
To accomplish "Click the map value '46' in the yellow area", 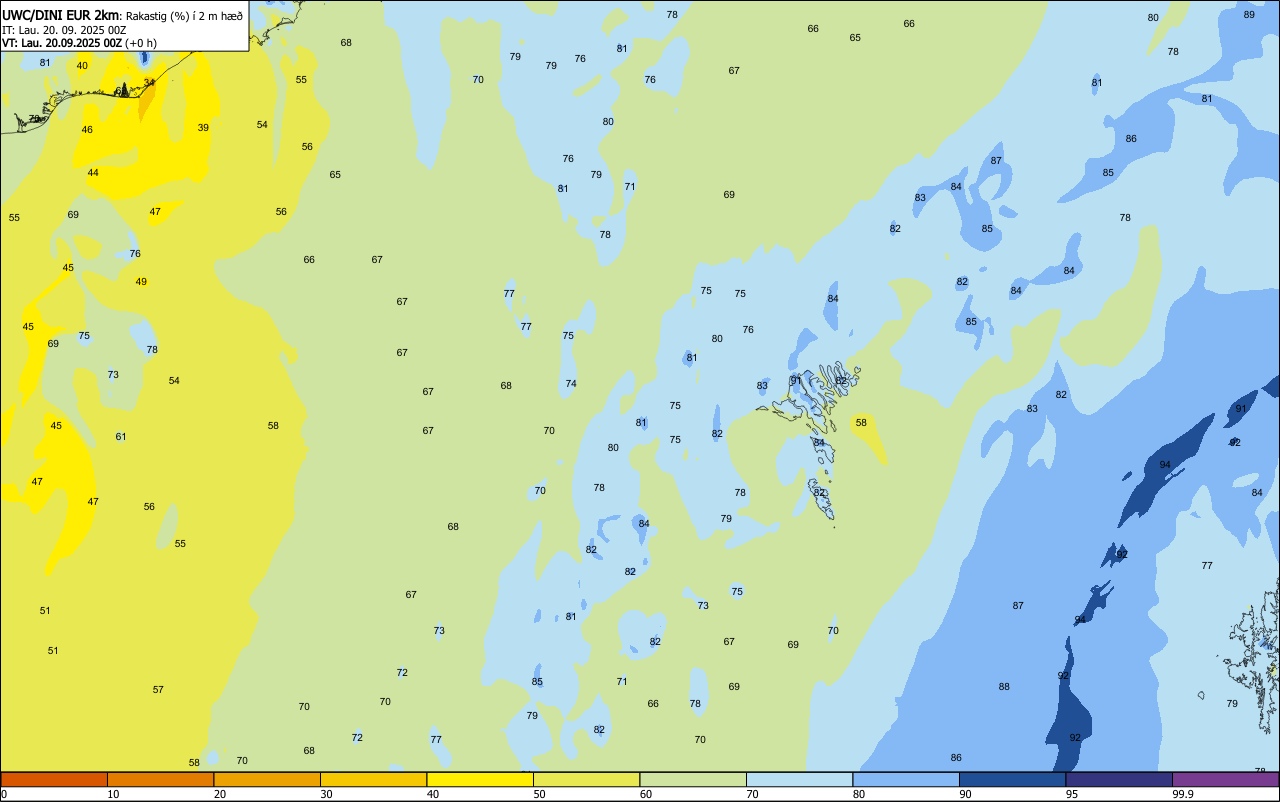I will tap(87, 129).
